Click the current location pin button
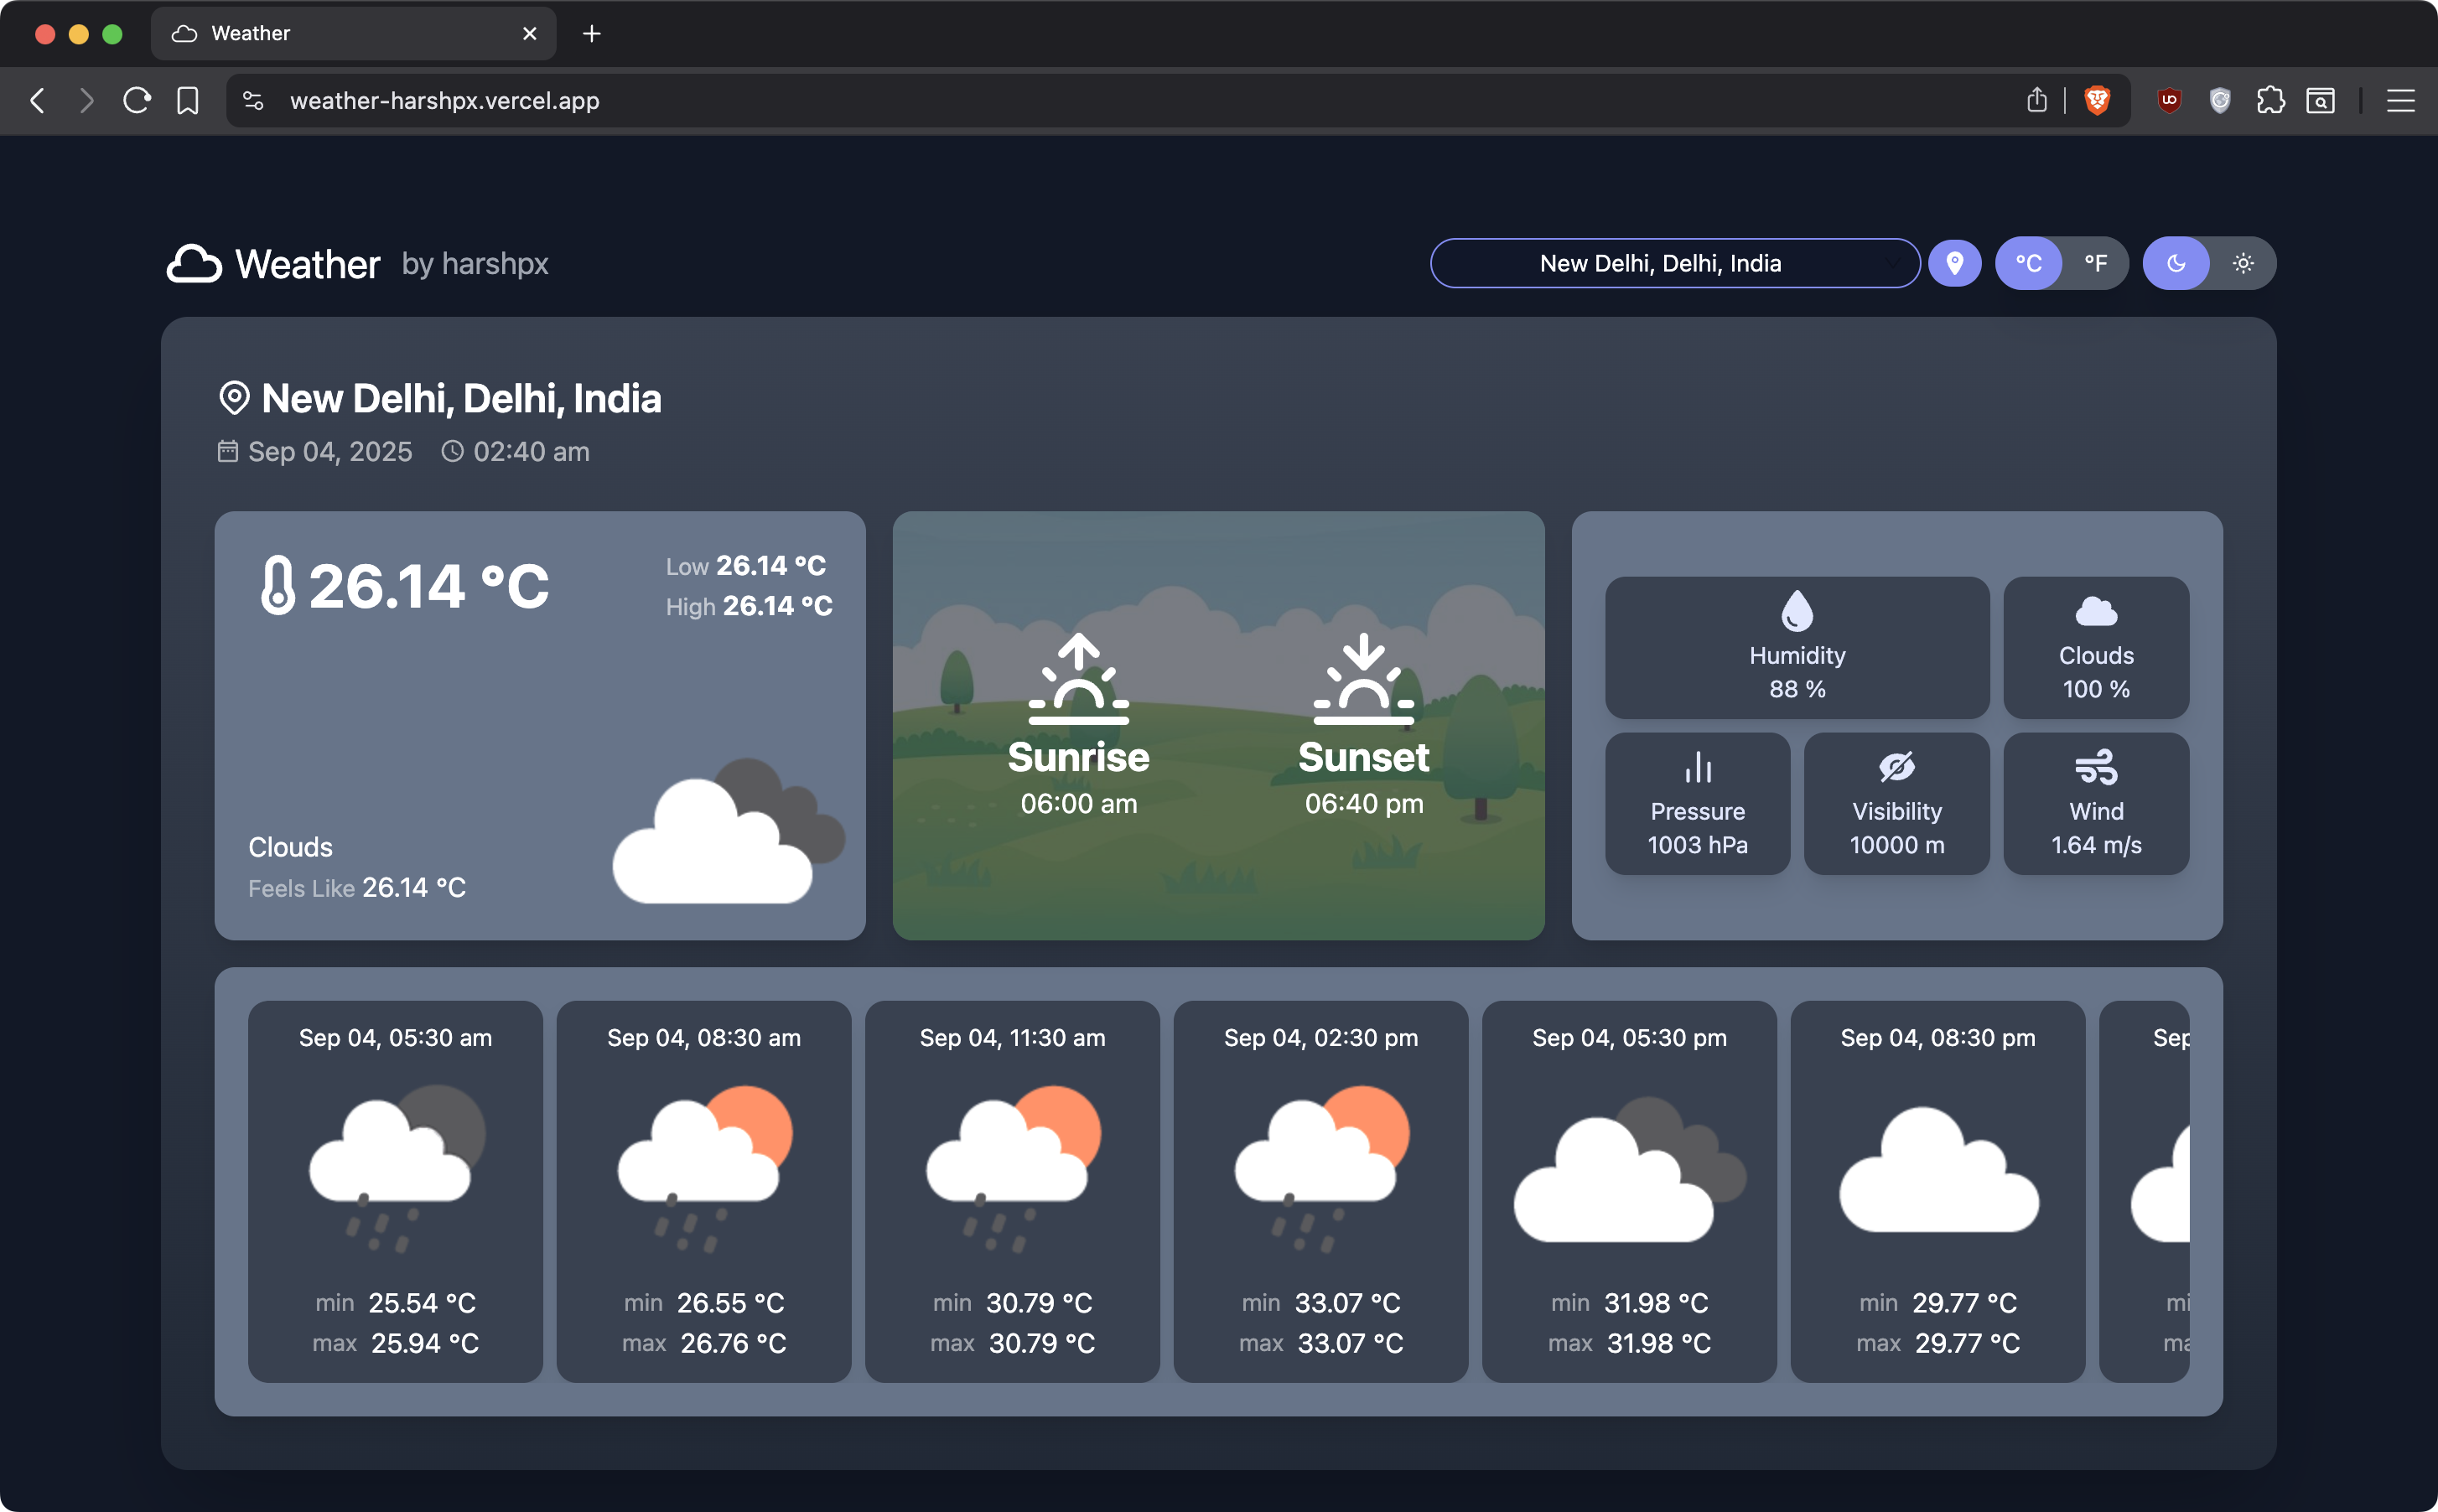The width and height of the screenshot is (2438, 1512). [x=1954, y=264]
